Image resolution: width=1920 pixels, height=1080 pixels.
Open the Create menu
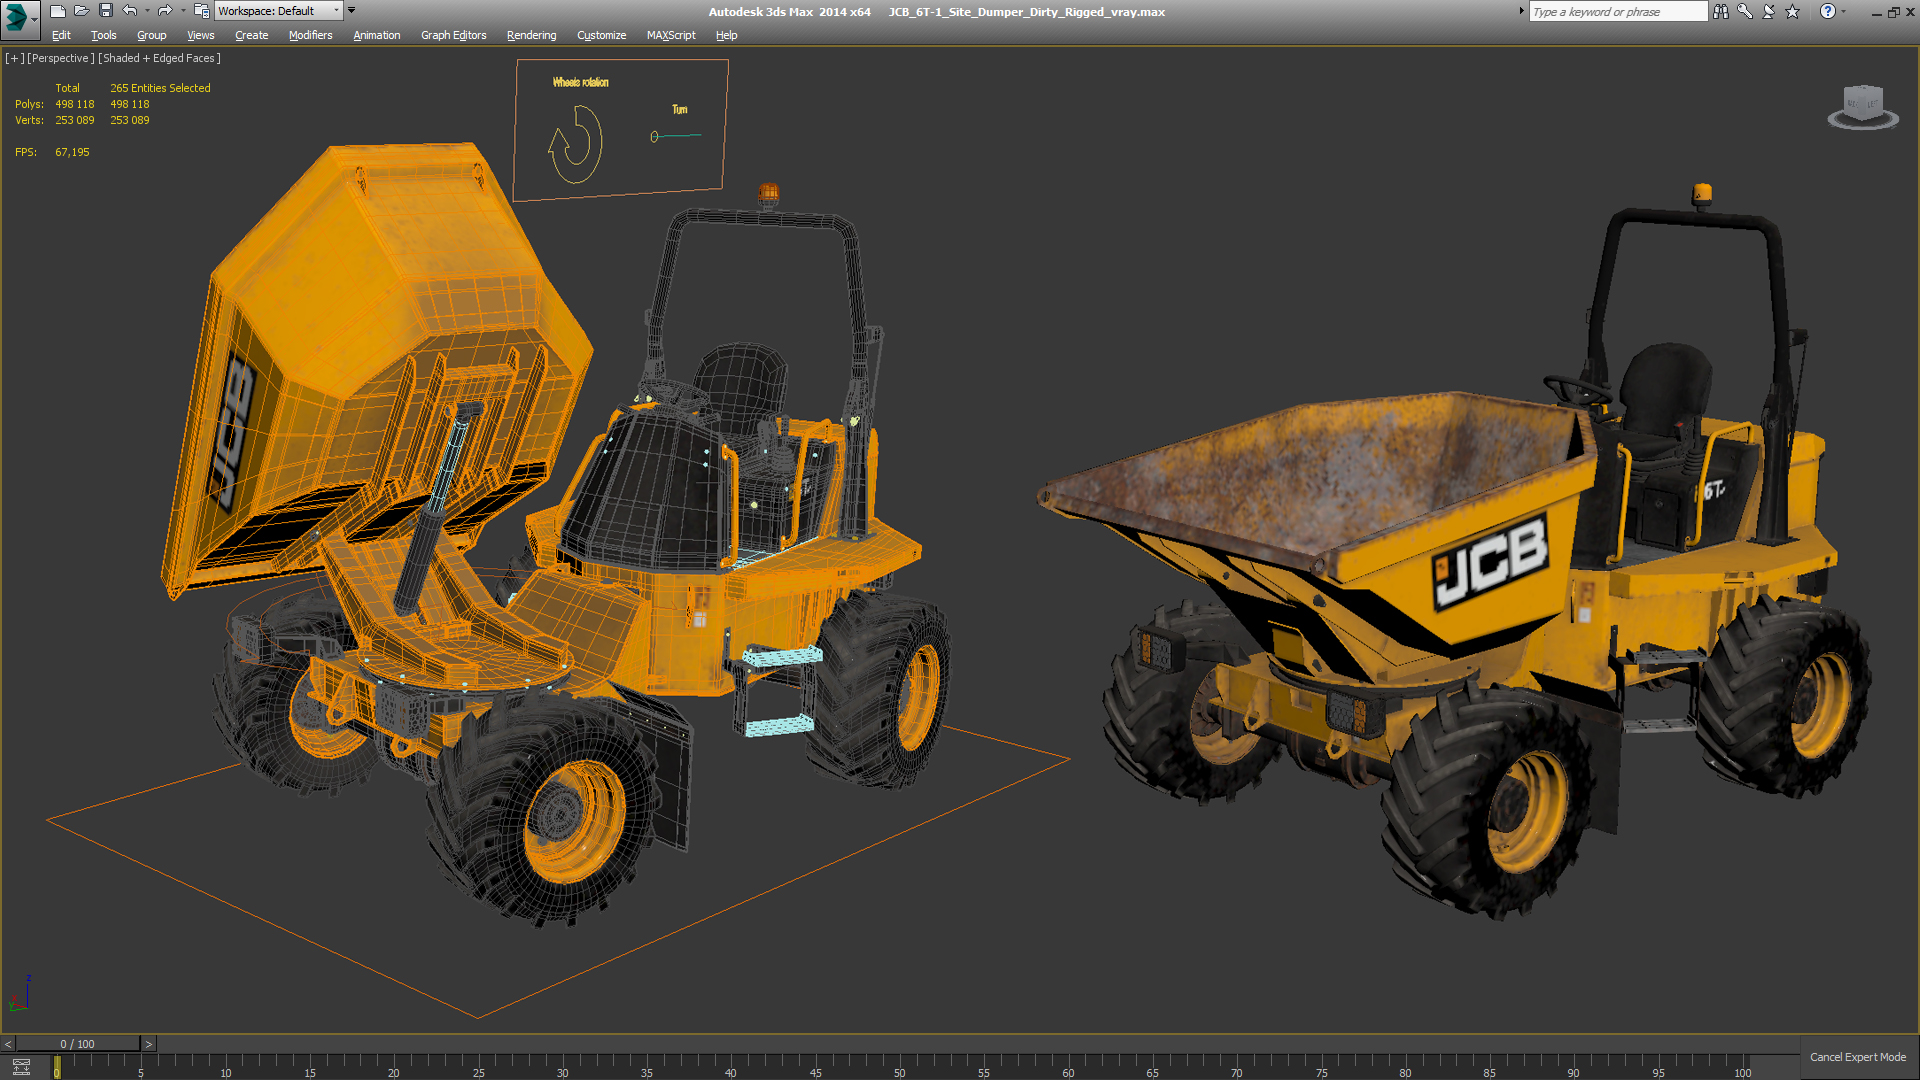click(x=252, y=35)
